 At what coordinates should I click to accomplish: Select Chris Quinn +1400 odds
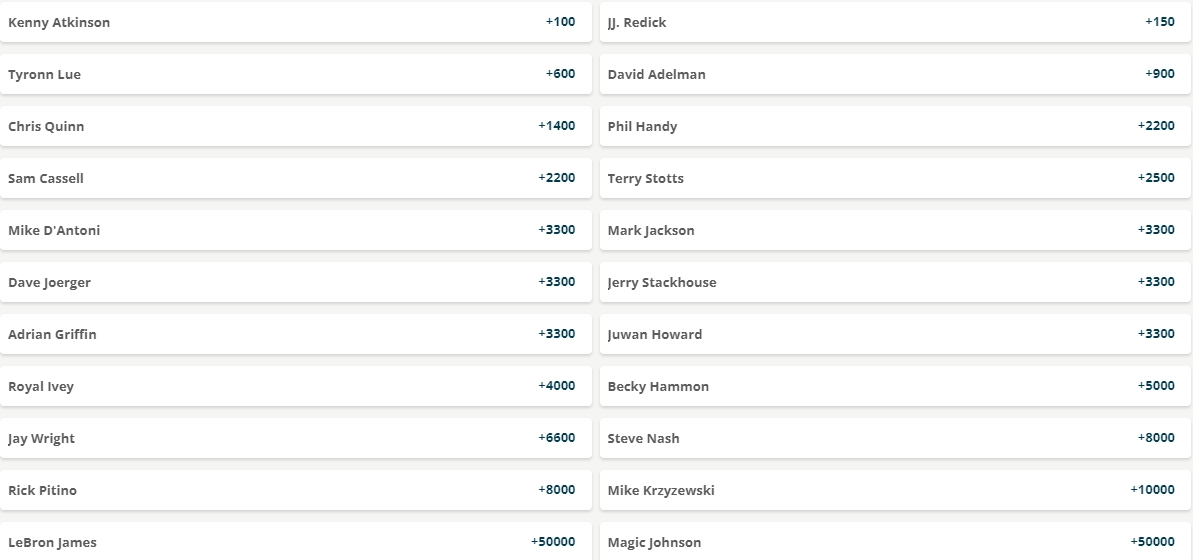(296, 126)
